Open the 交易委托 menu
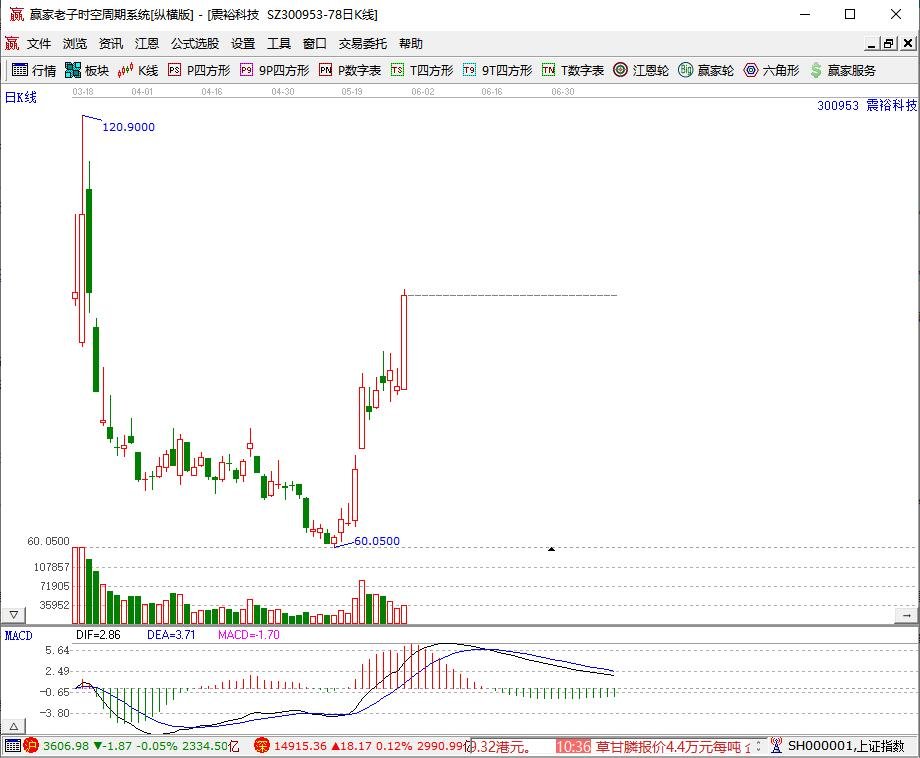 (363, 43)
